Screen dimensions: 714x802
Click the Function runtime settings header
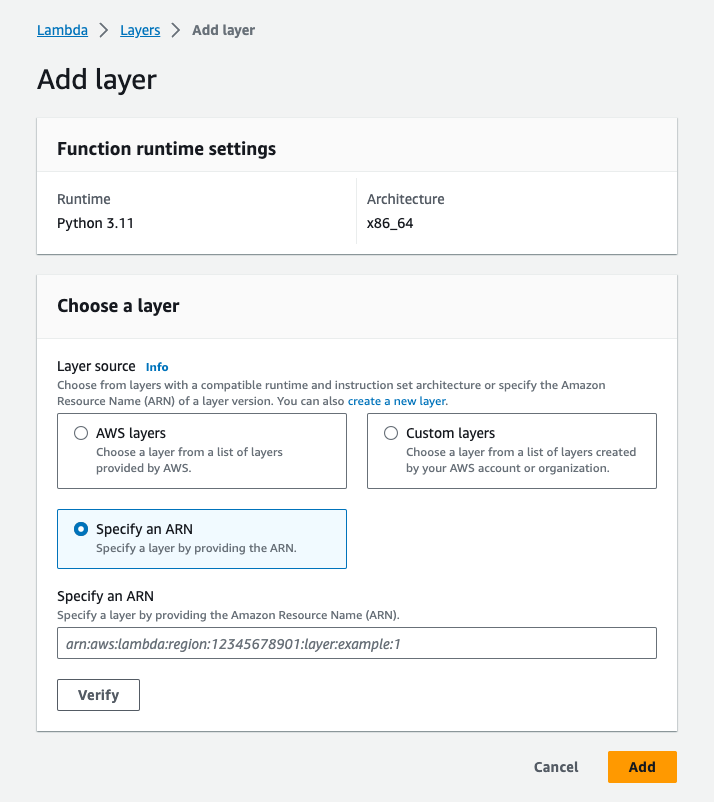pyautogui.click(x=166, y=149)
